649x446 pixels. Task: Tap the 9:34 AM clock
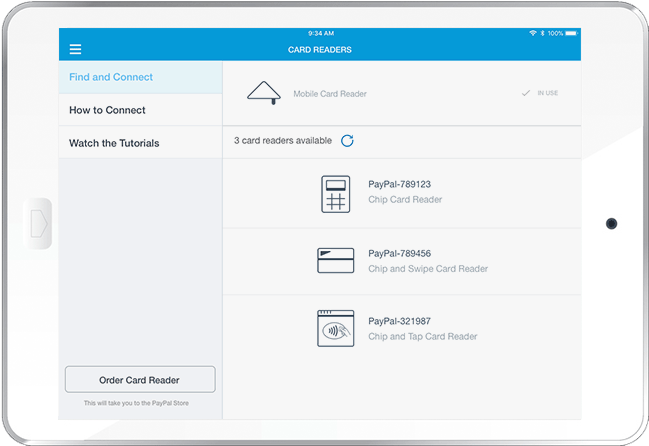coord(321,33)
